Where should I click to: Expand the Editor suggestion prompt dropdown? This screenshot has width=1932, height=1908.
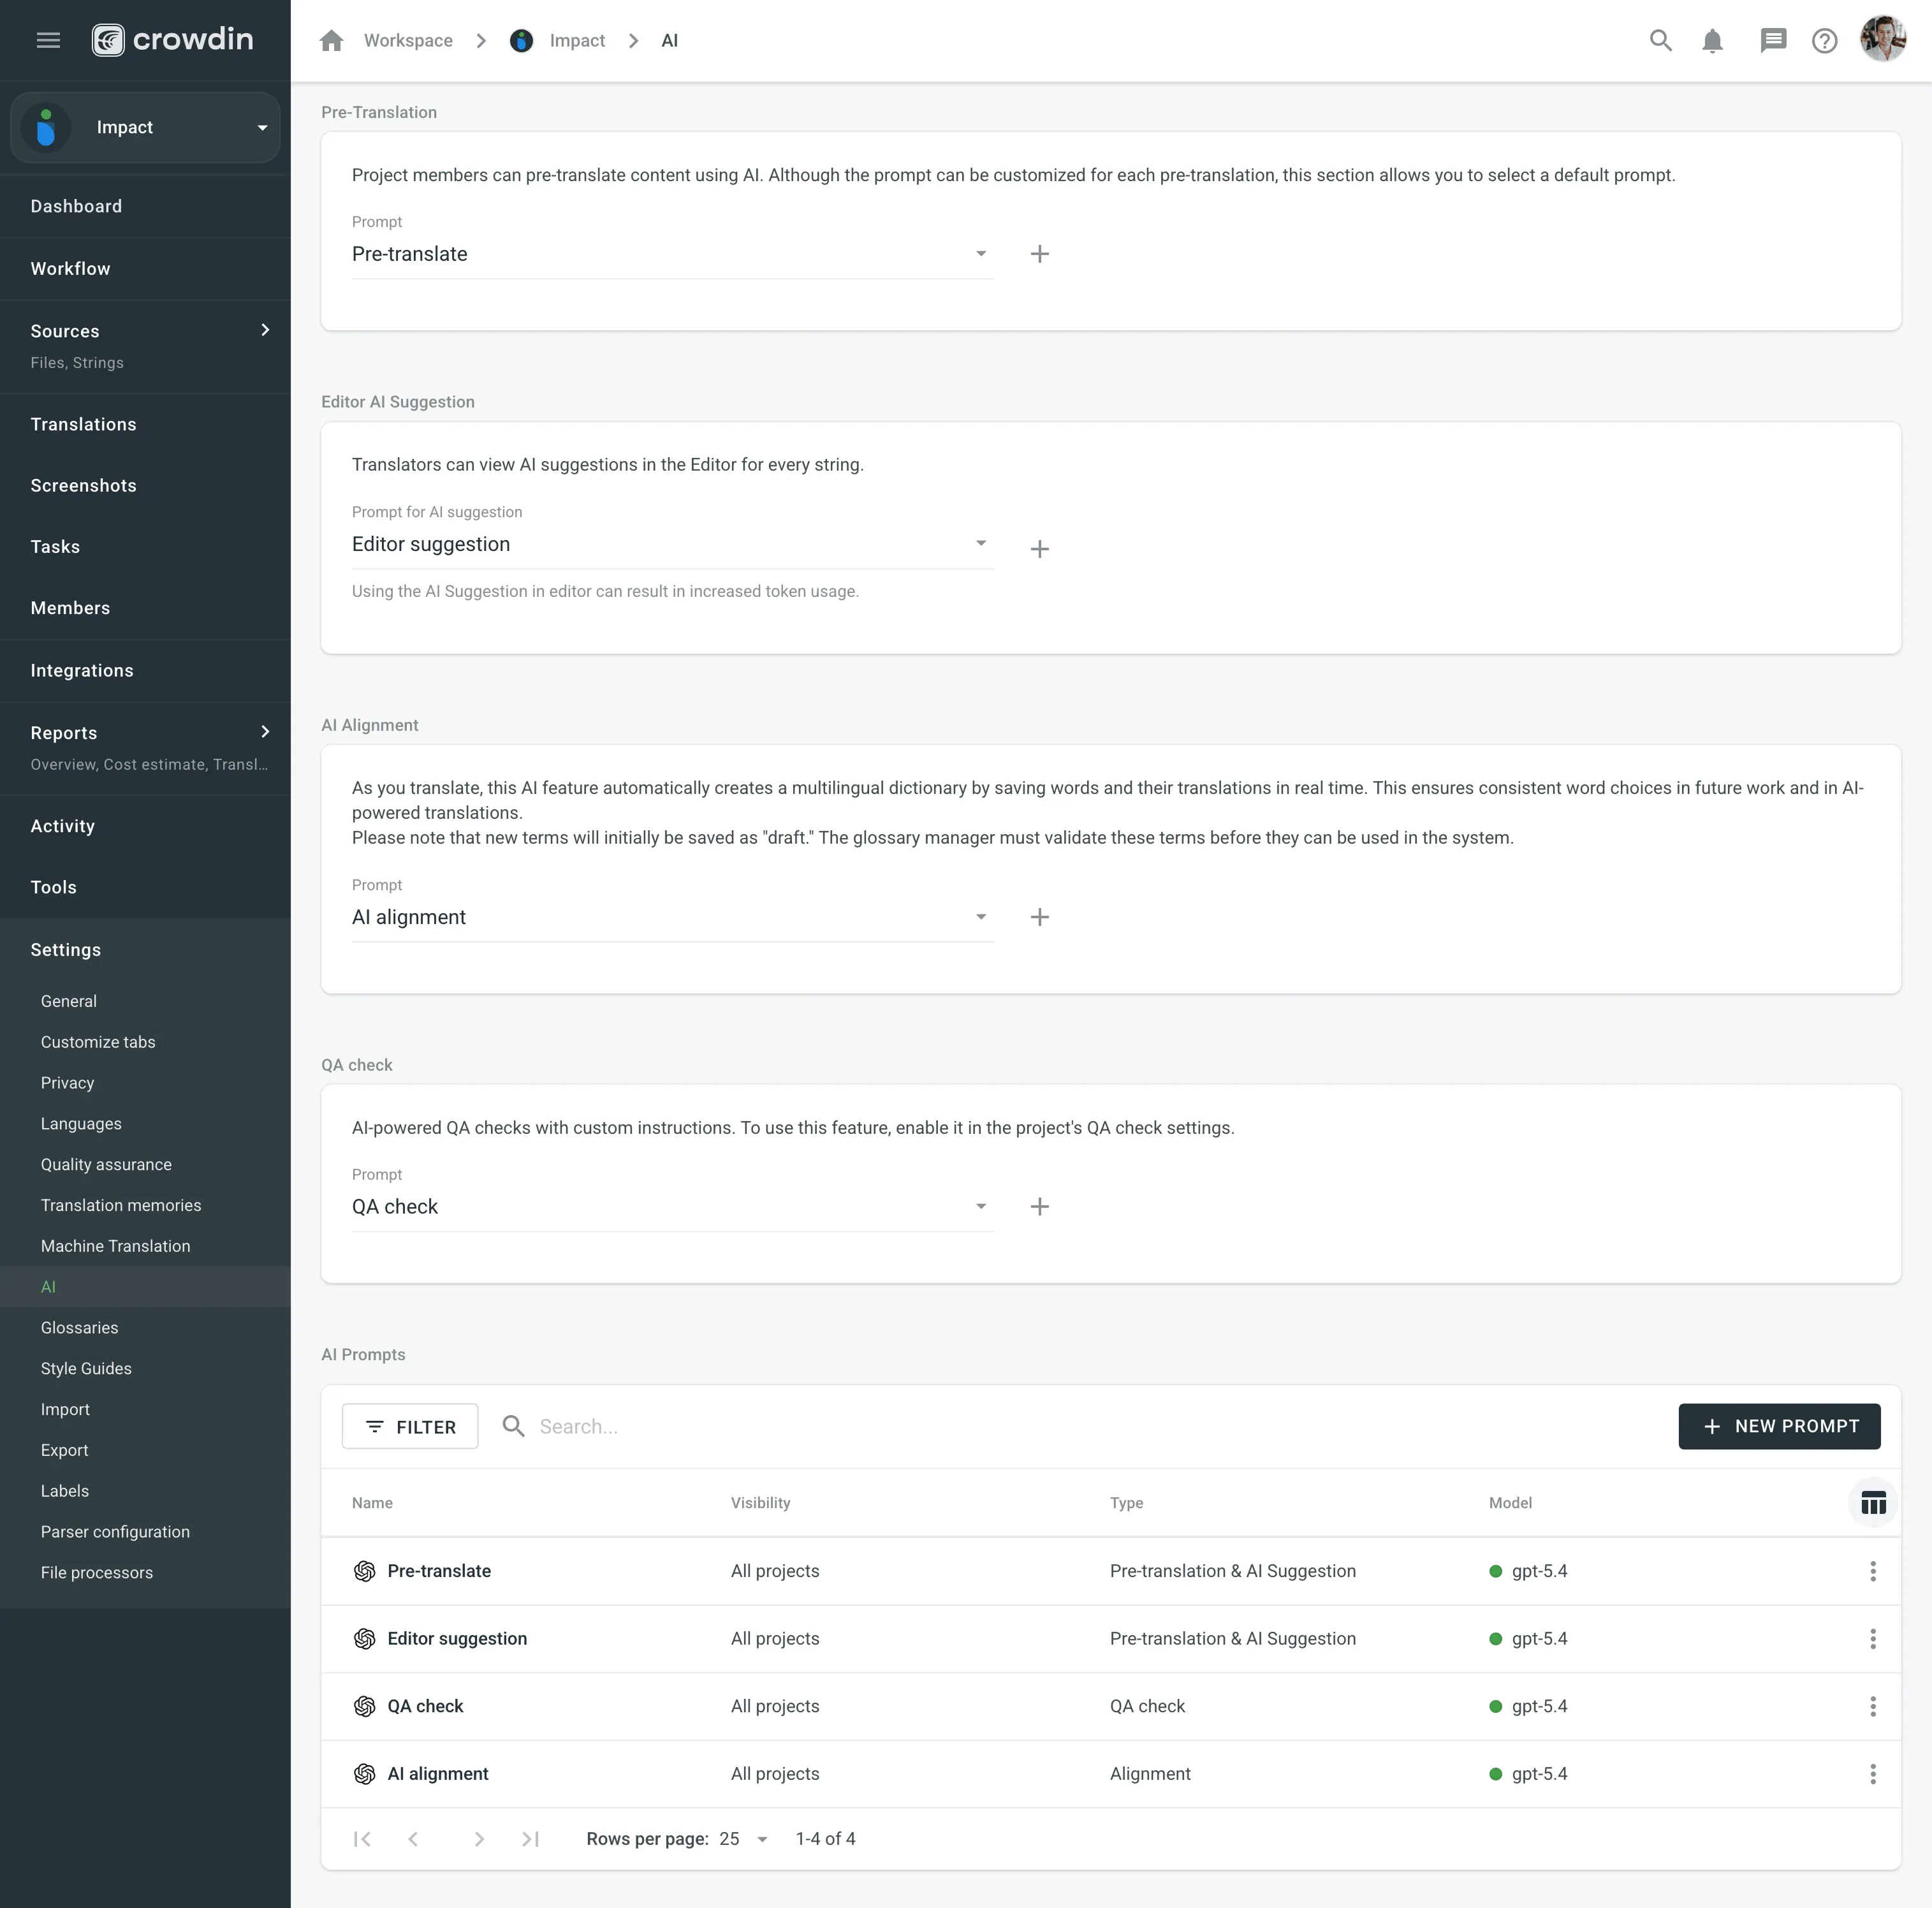point(671,544)
